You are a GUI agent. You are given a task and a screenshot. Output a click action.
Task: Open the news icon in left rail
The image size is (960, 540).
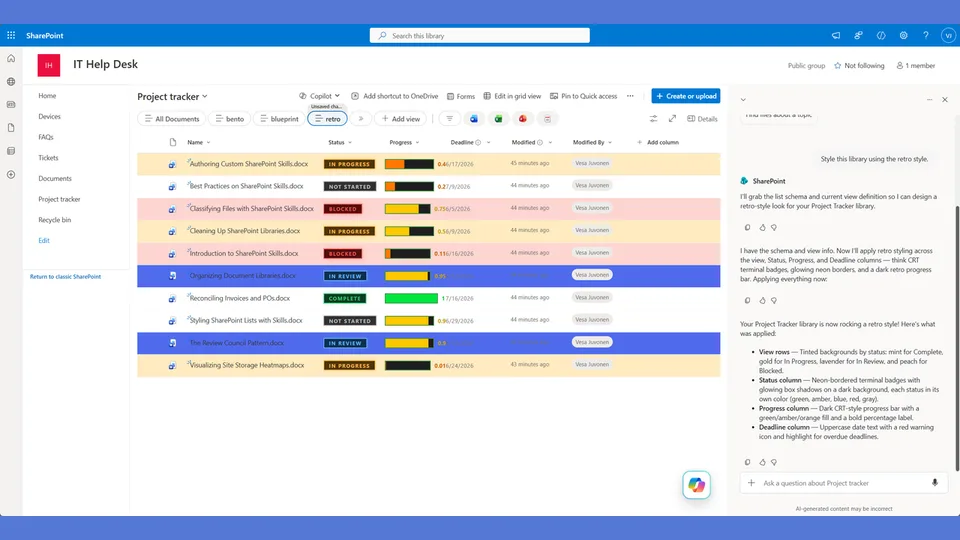click(x=11, y=105)
